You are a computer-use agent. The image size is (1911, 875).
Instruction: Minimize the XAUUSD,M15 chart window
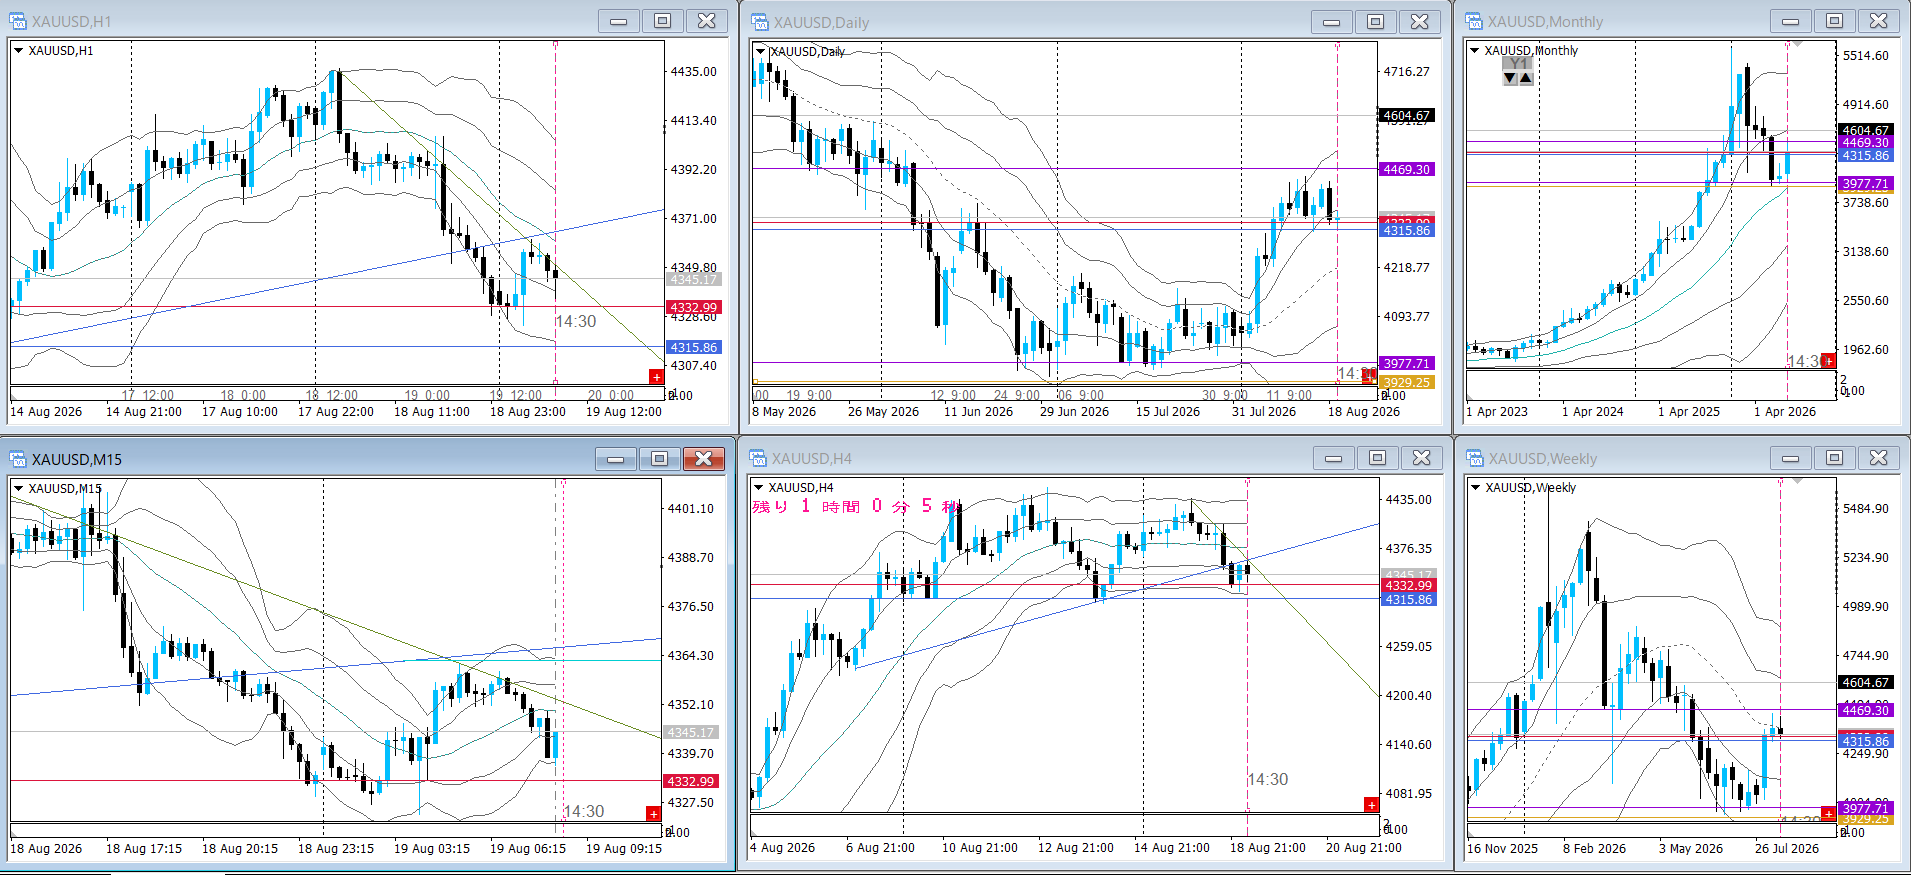[616, 459]
